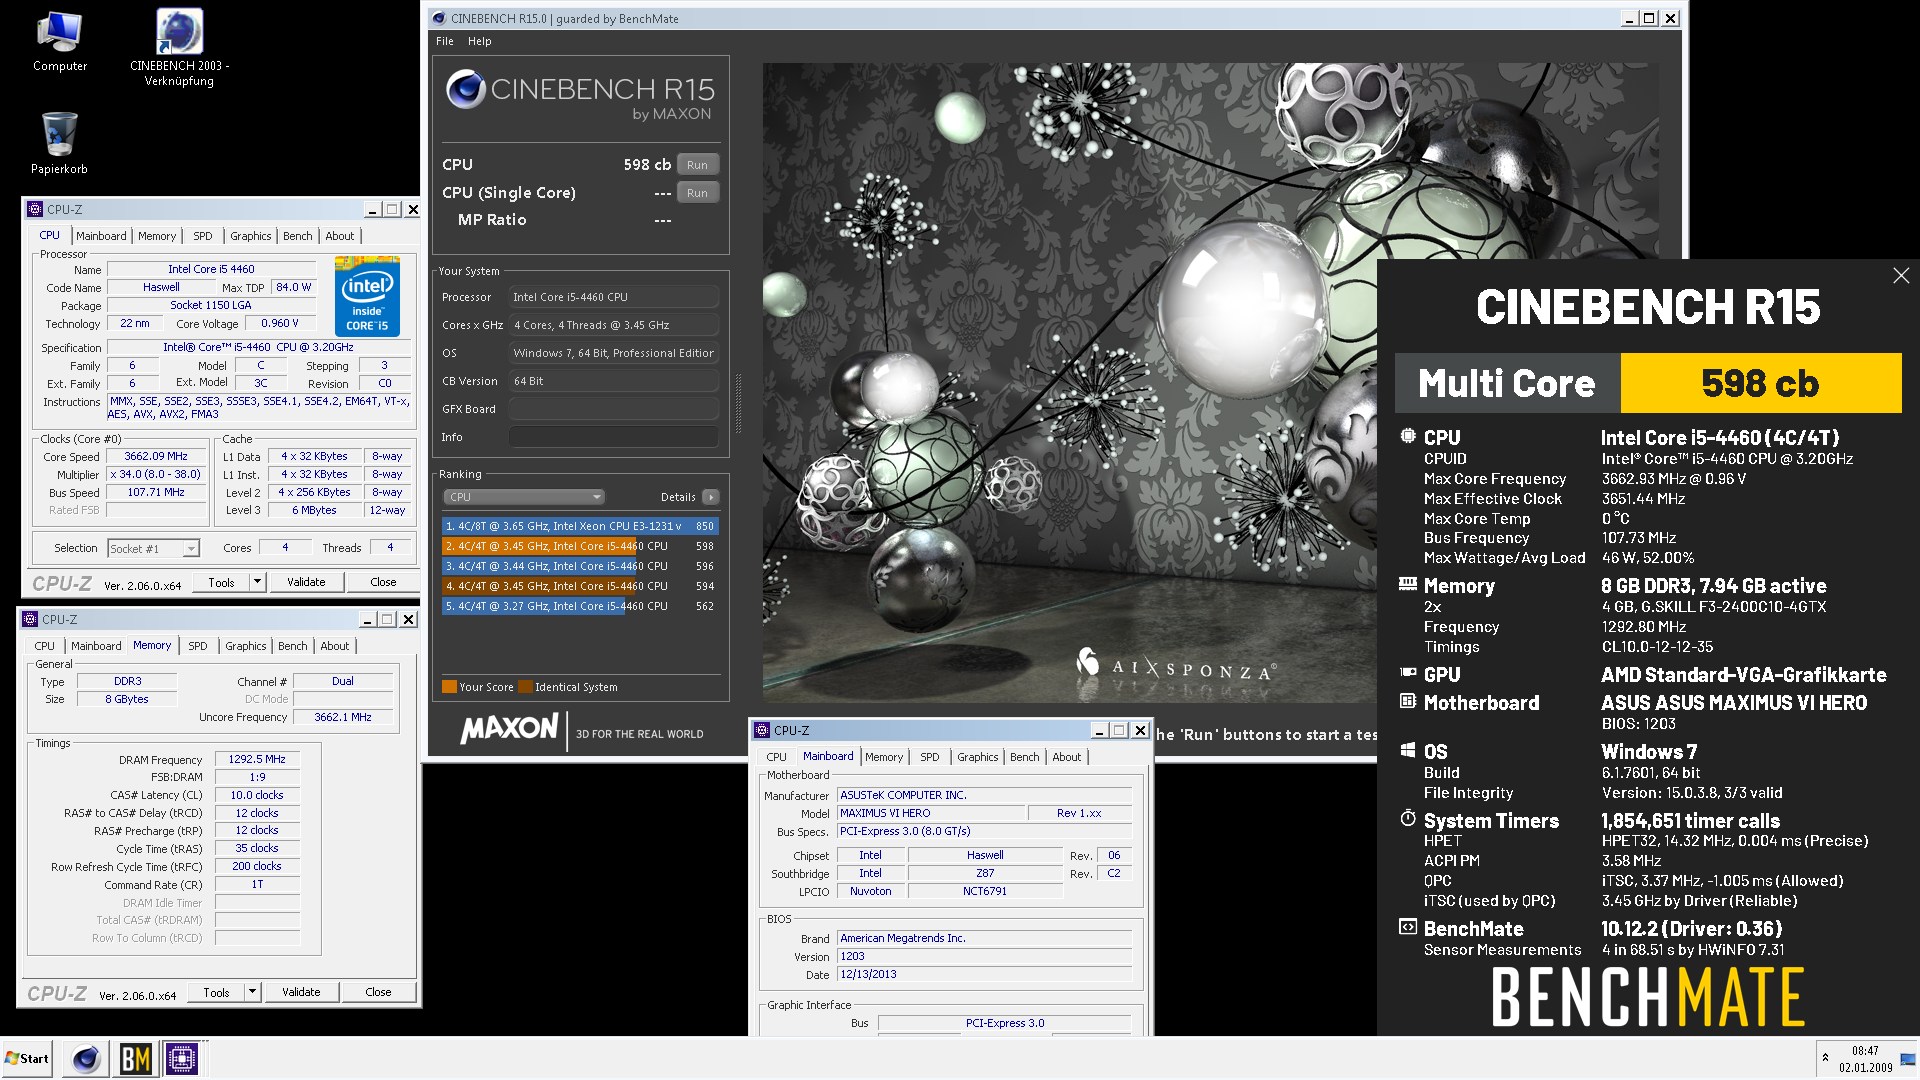
Task: Click the Identical System legend swatch
Action: coord(525,687)
